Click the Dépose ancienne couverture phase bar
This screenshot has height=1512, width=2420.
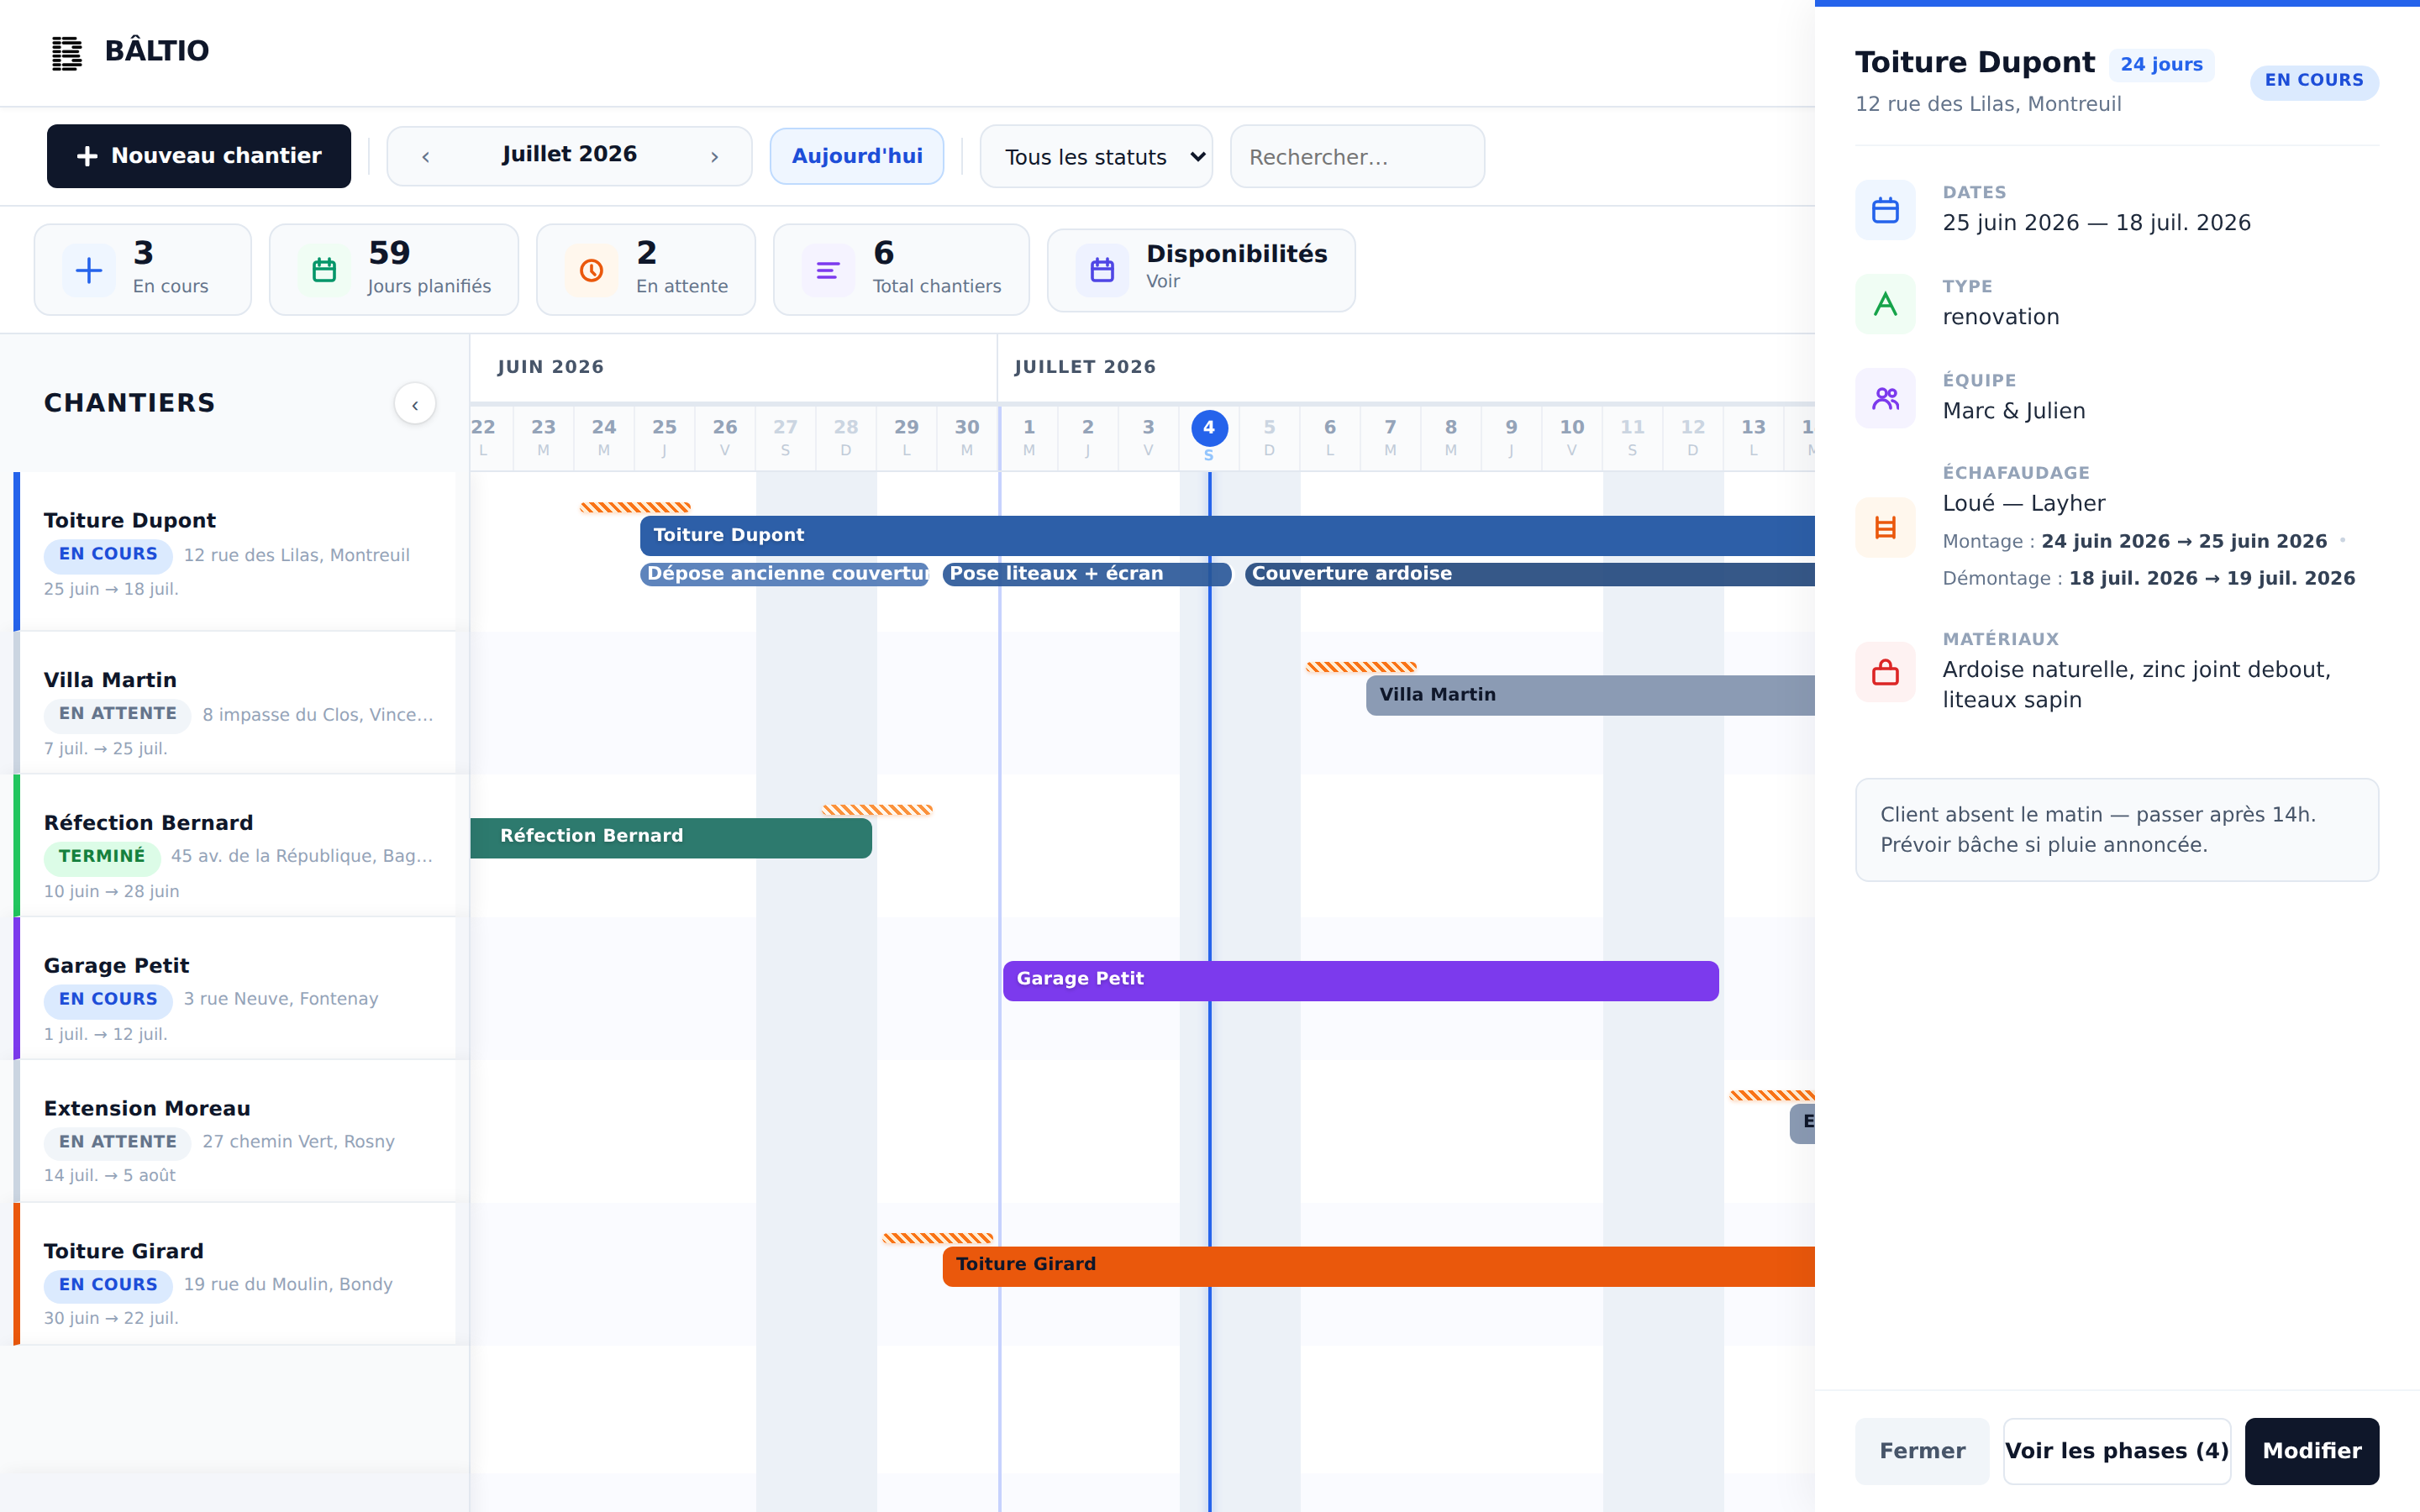785,574
